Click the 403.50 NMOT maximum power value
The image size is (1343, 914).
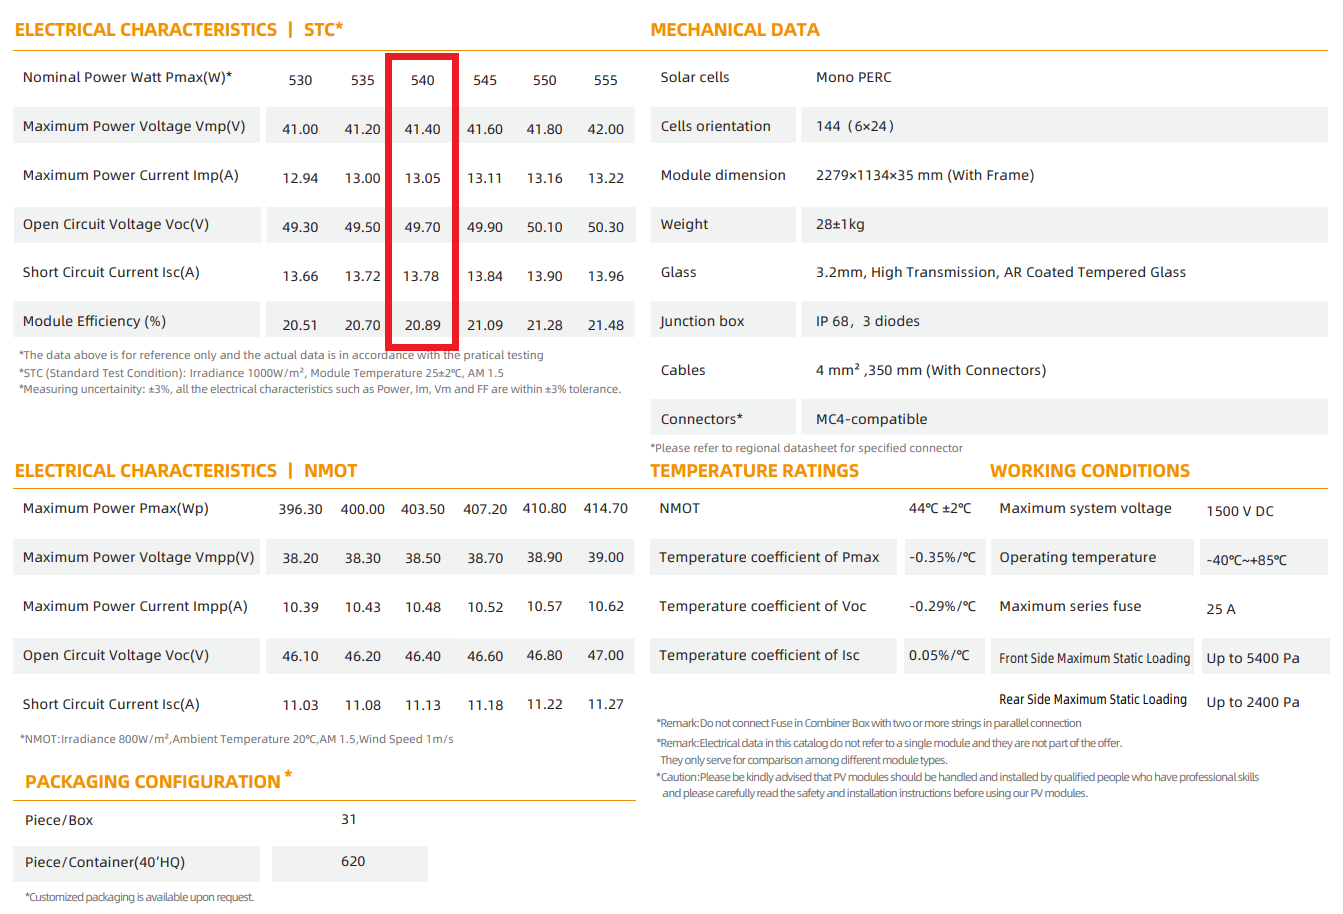(422, 509)
